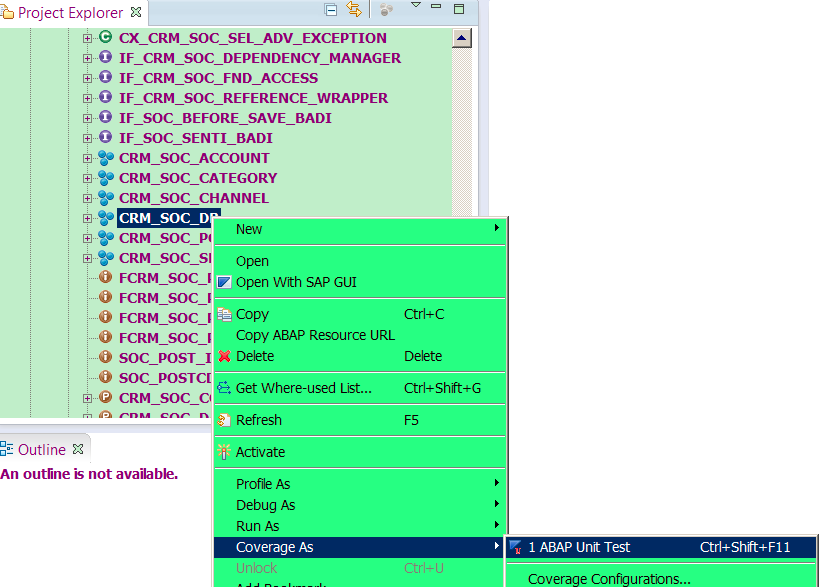Expand the IF_SOC_SENTI_BADI node

pyautogui.click(x=87, y=138)
